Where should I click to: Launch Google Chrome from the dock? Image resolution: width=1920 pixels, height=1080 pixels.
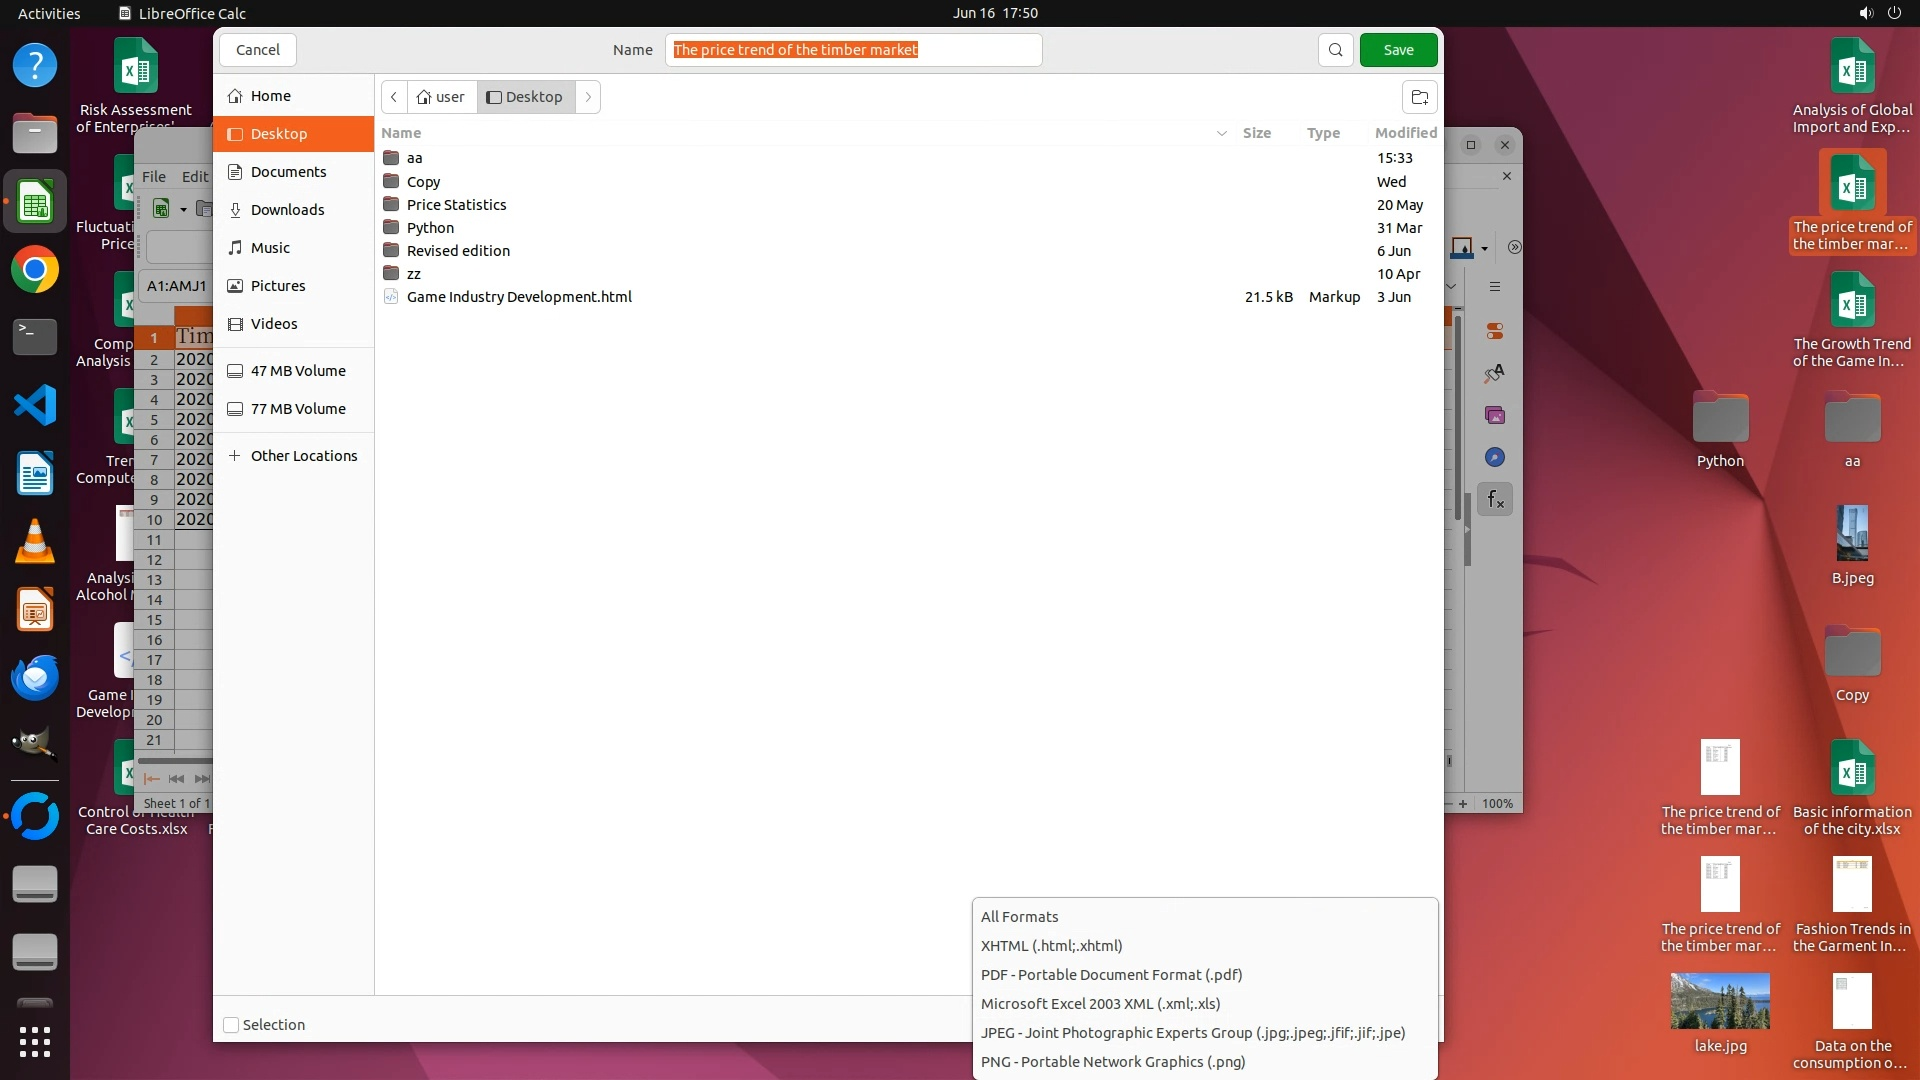[x=35, y=270]
